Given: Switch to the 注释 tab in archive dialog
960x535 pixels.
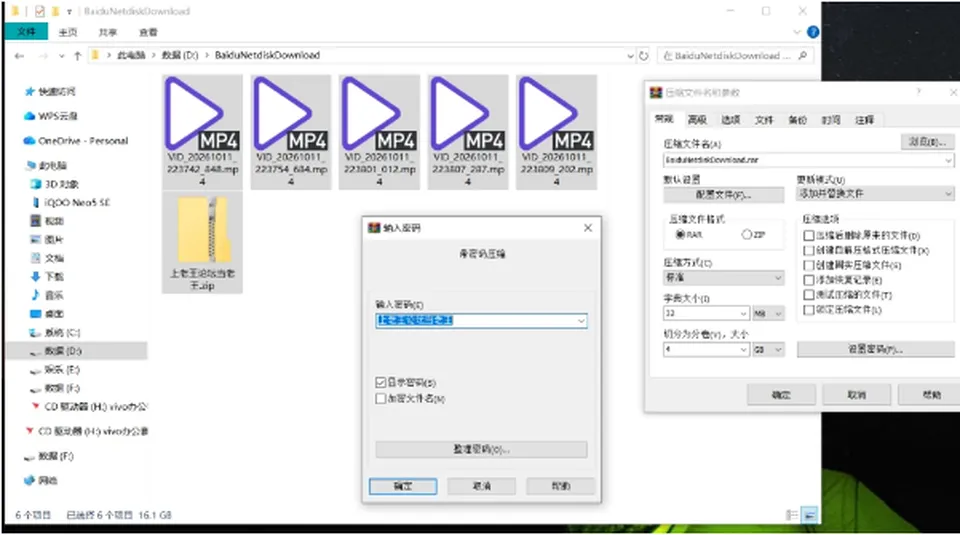Looking at the screenshot, I should [x=864, y=120].
